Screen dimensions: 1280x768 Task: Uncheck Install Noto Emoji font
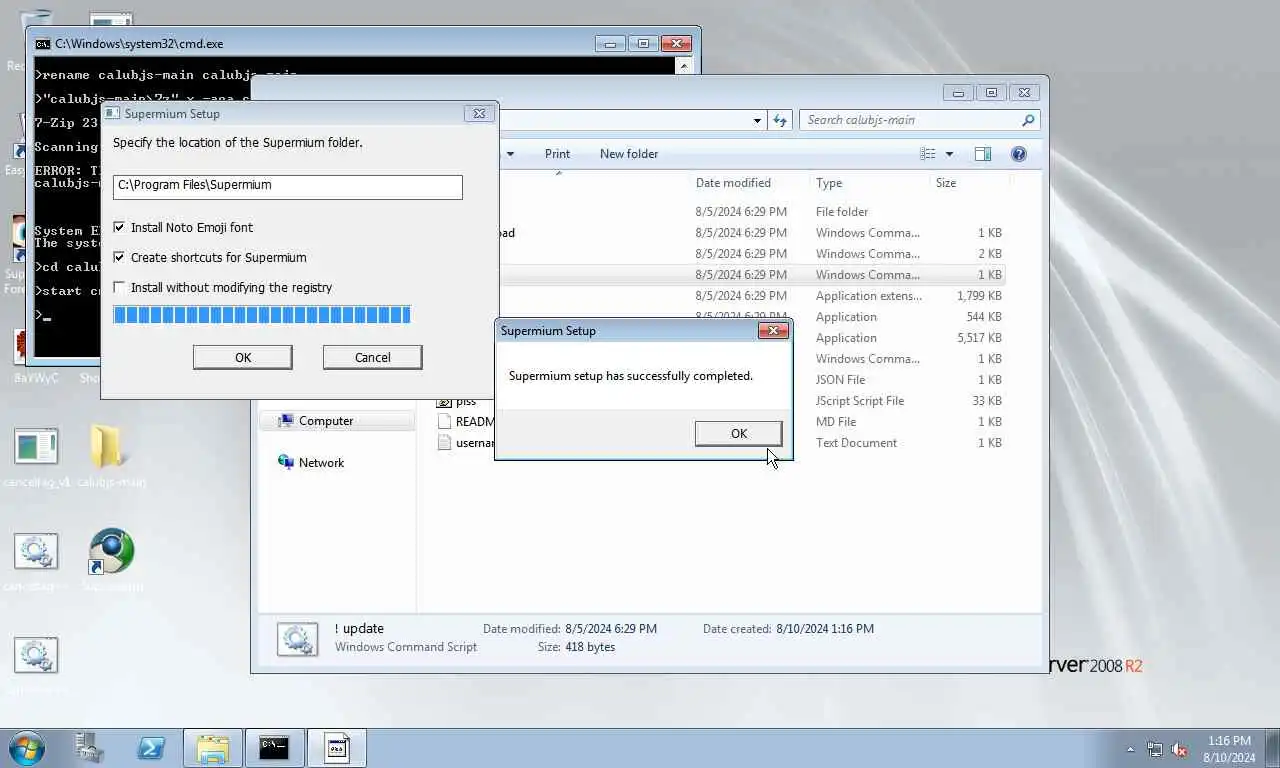click(120, 228)
